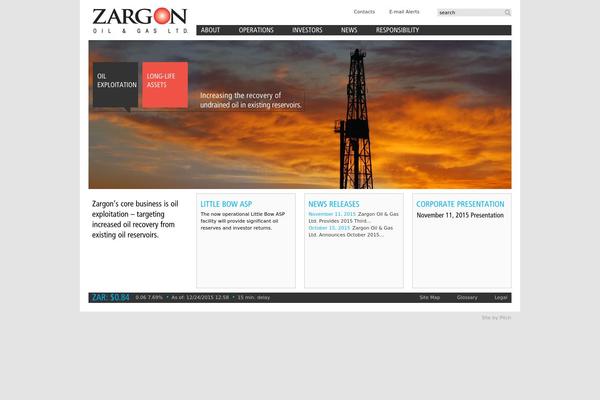This screenshot has height=400, width=600.
Task: Open the News Releases heading
Action: point(334,204)
